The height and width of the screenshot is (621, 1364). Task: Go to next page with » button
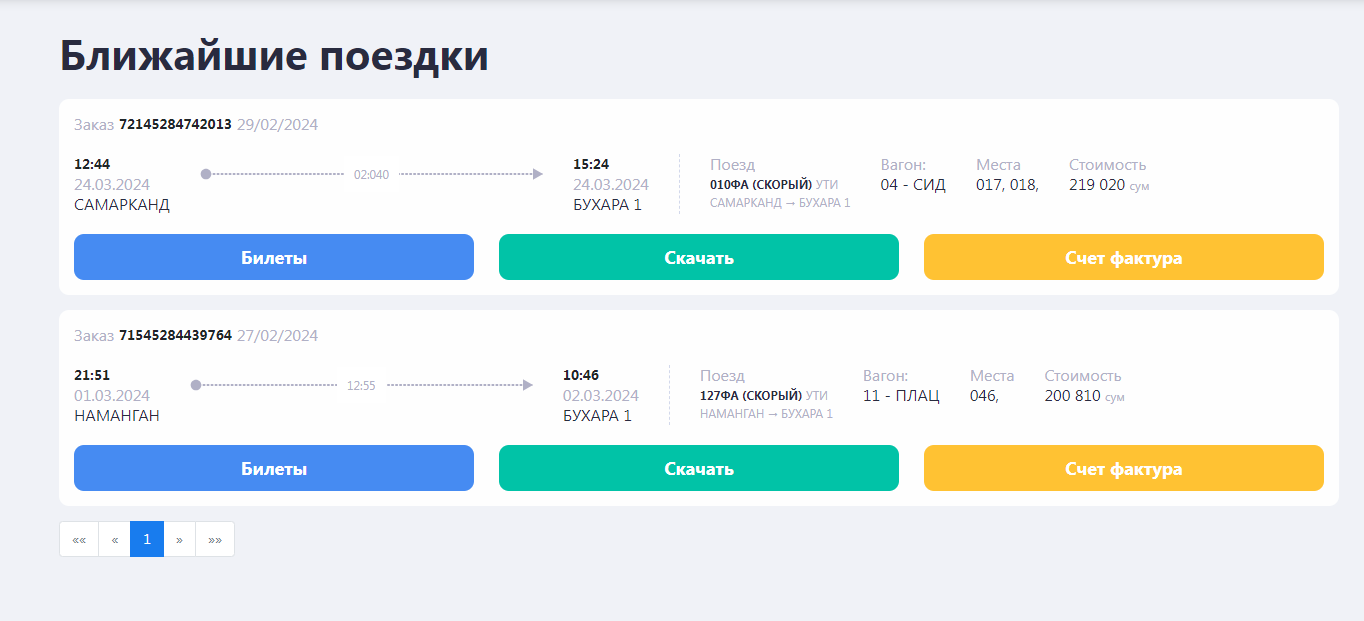coord(179,539)
